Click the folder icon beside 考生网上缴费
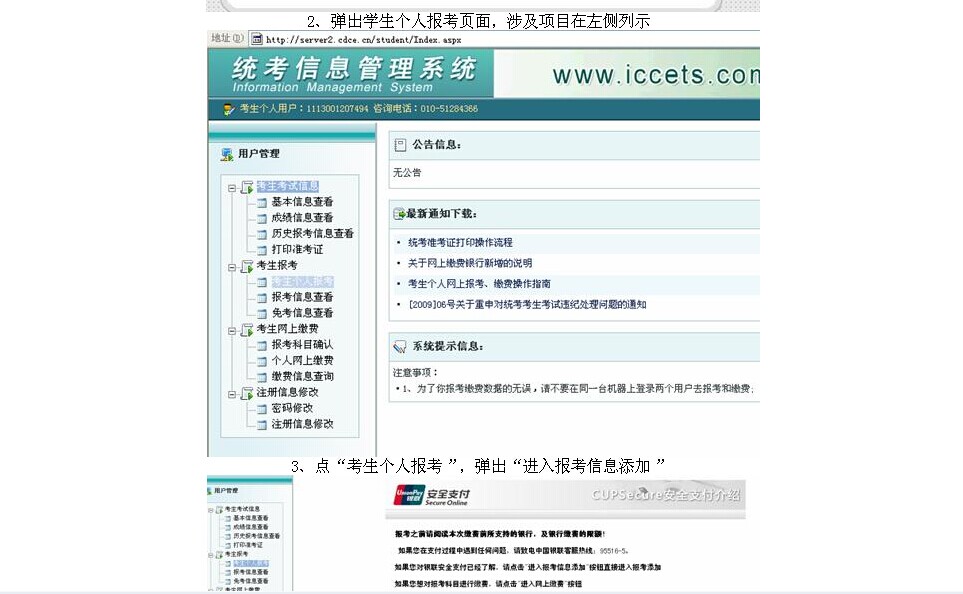 (247, 330)
